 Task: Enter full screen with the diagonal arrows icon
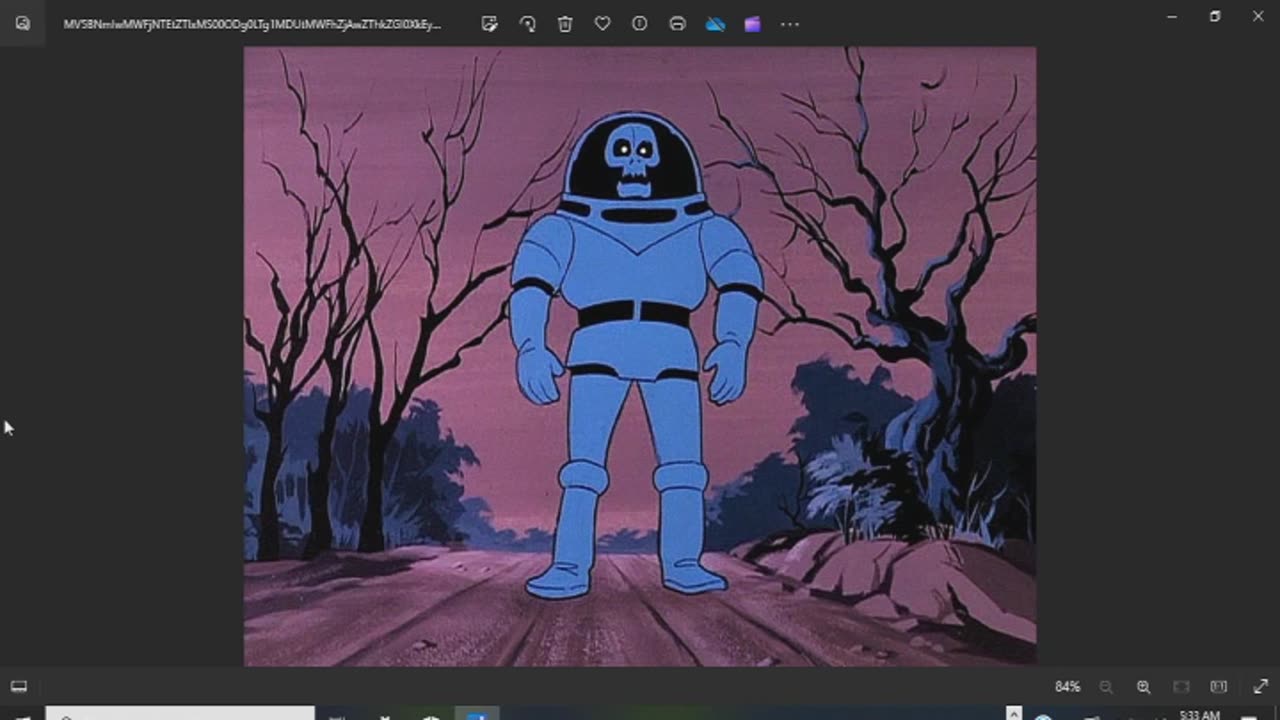1260,687
